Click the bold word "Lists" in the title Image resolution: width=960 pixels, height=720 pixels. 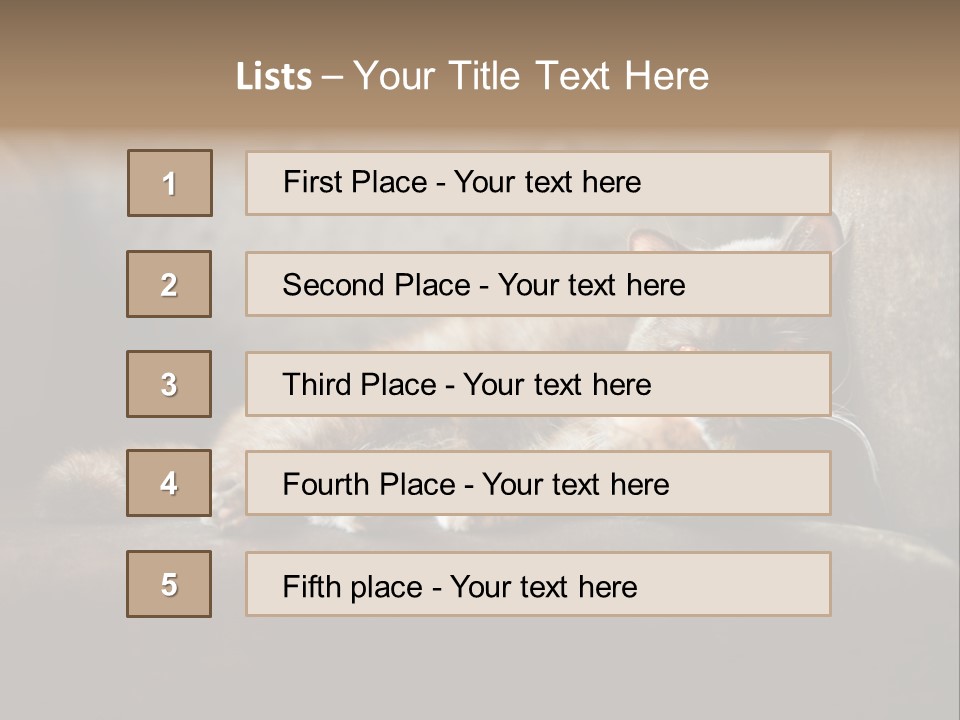tap(274, 77)
